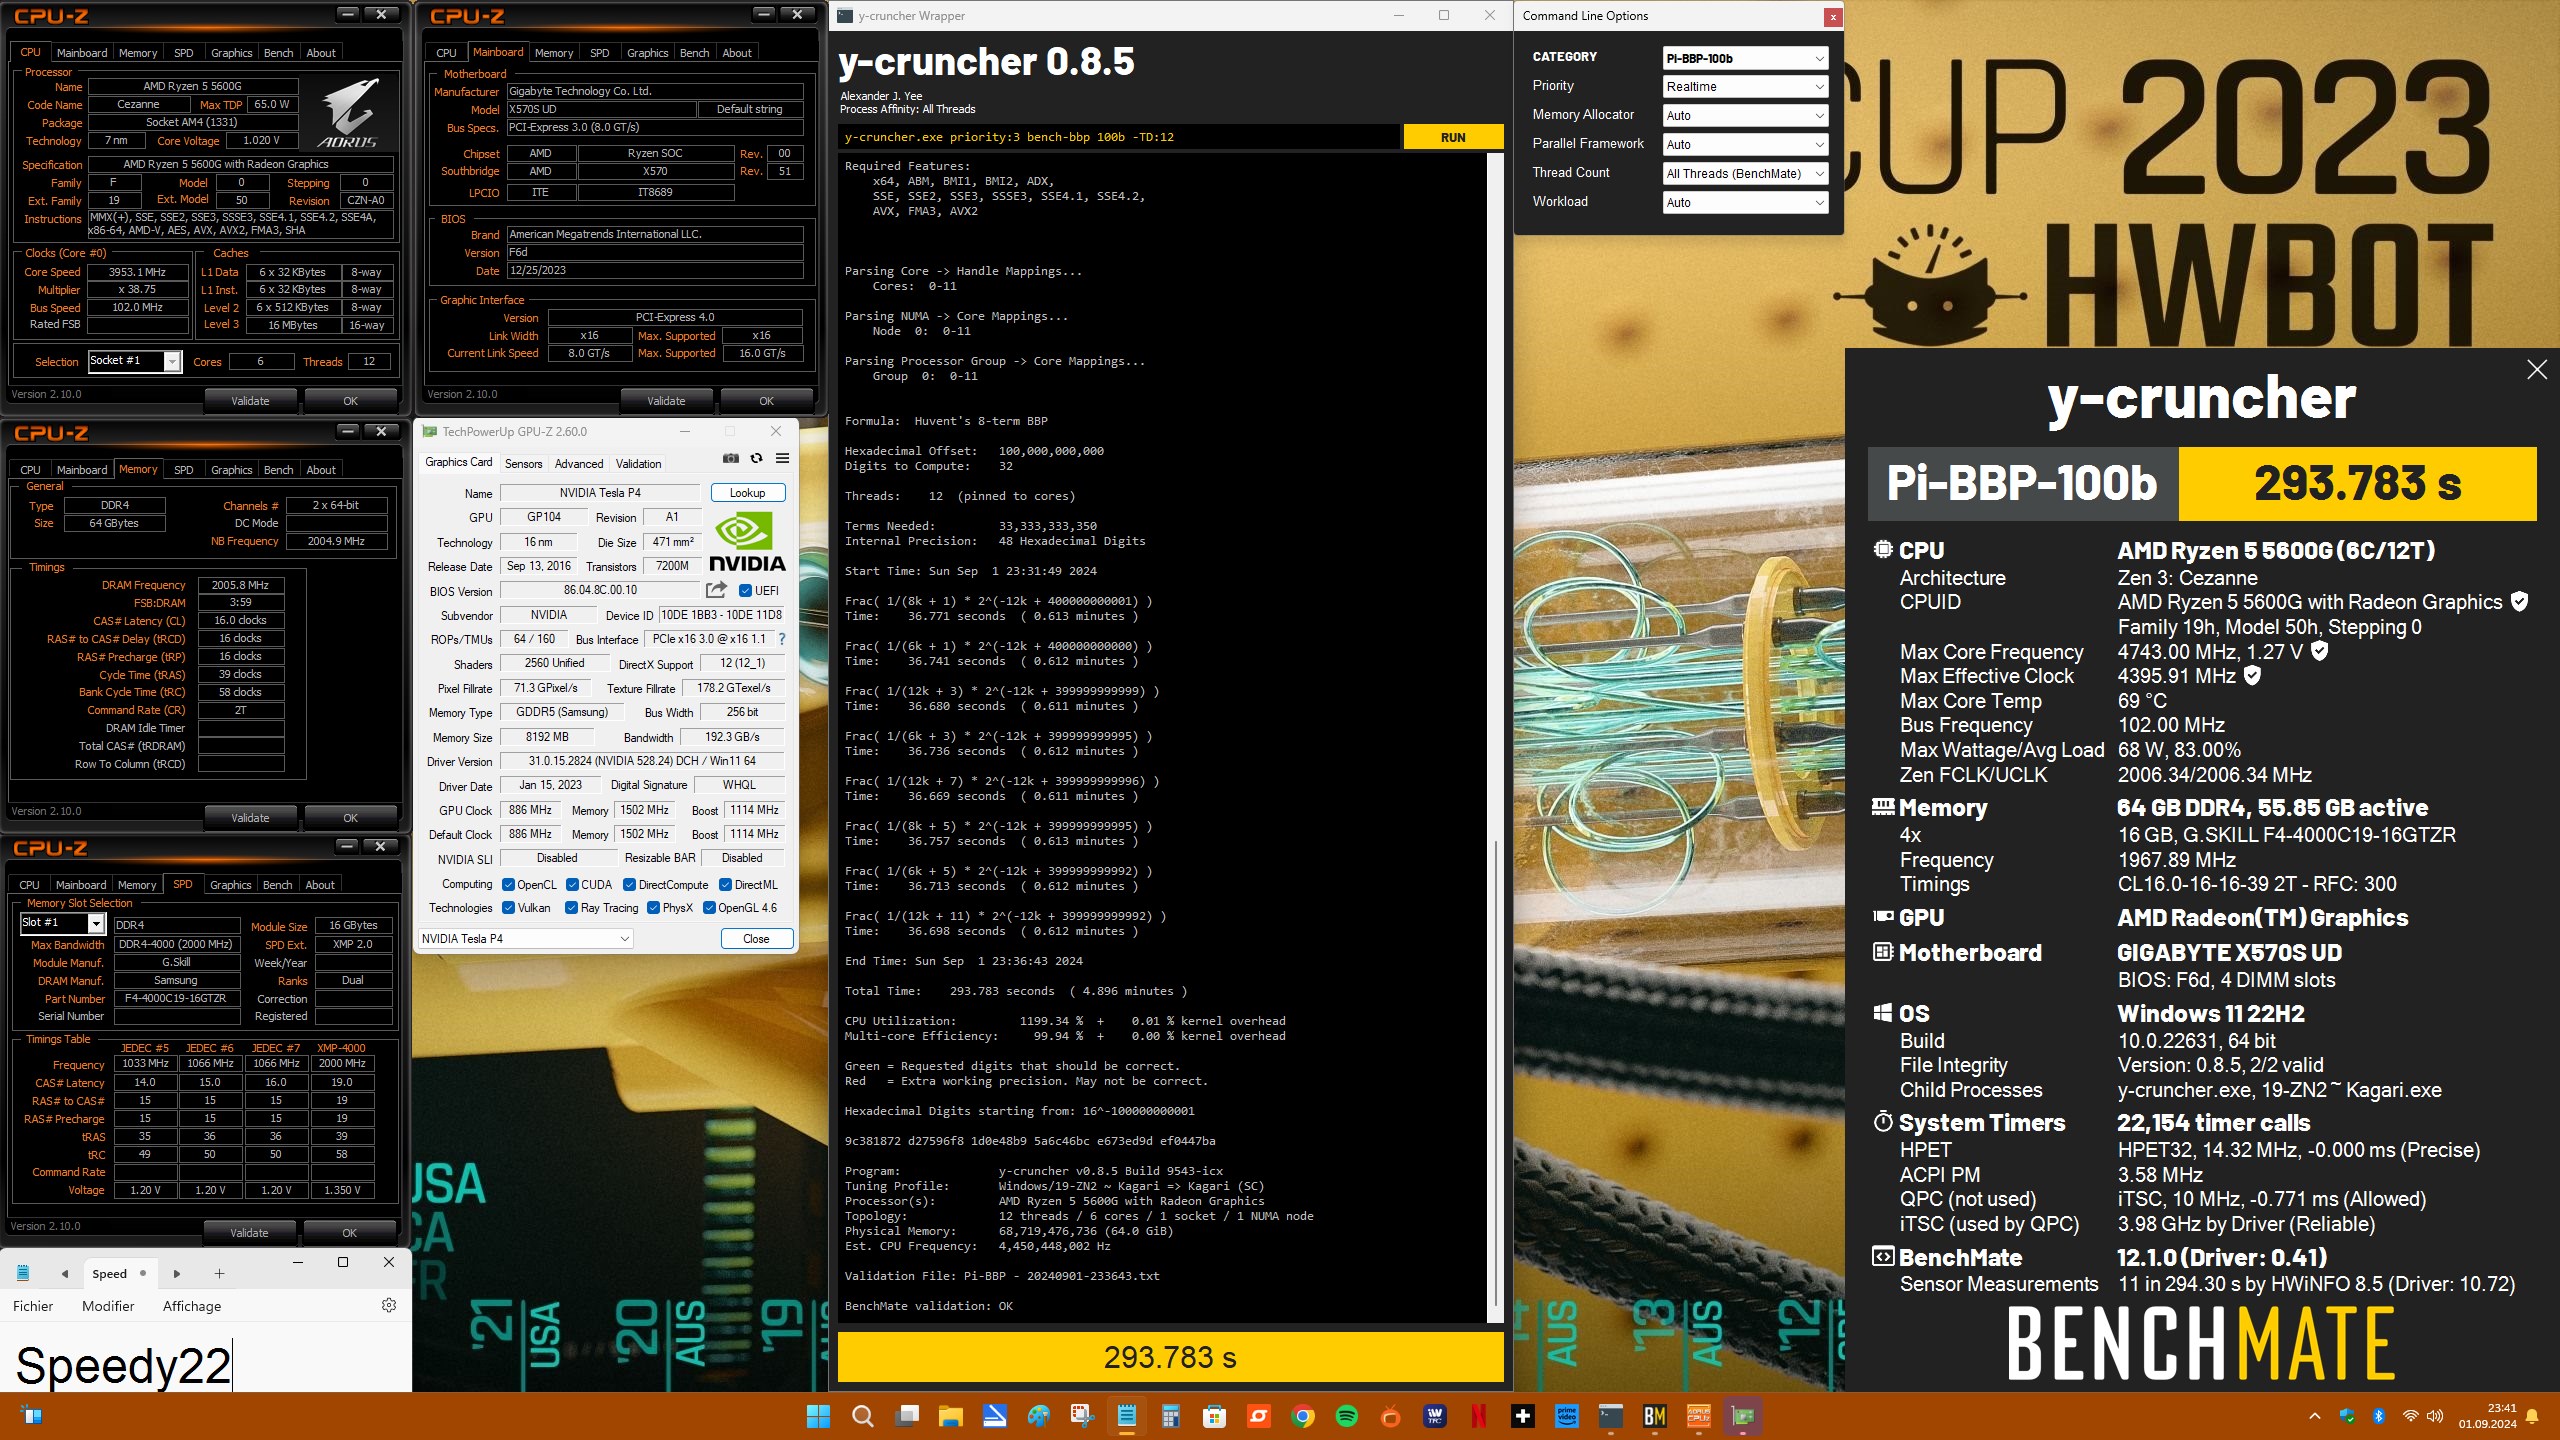Open Notepad Modifier menu
Viewport: 2560px width, 1440px height.
coord(108,1306)
